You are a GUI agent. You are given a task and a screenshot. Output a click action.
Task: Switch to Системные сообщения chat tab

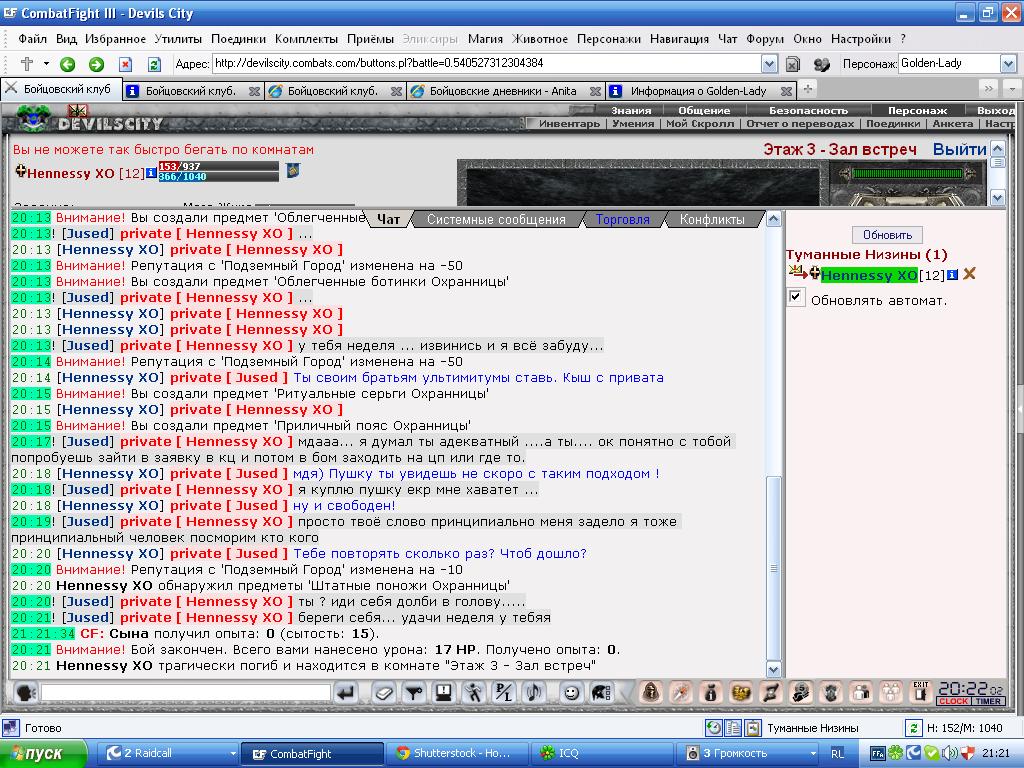pos(496,219)
